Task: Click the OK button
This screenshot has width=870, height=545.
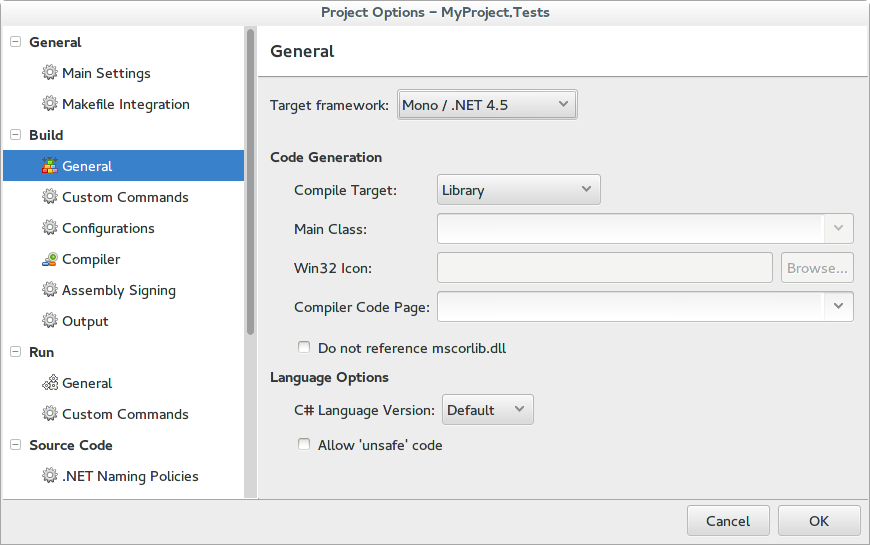Action: point(819,521)
